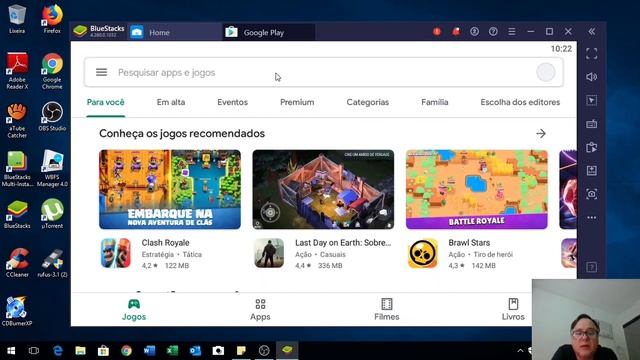Open keyboard controls icon in sidebar
The image size is (640, 360).
pyautogui.click(x=591, y=124)
